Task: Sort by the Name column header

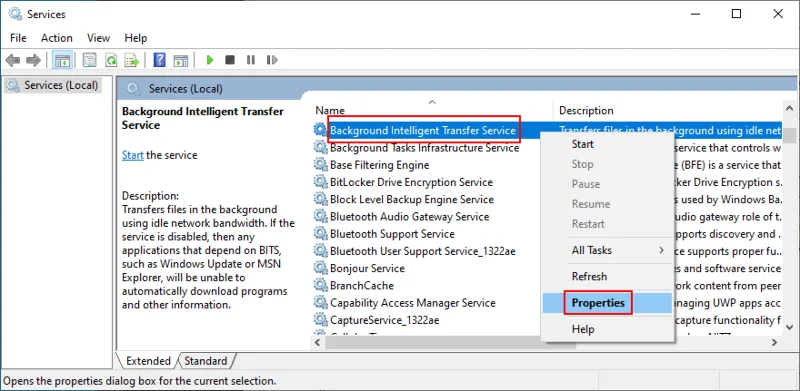Action: click(432, 110)
